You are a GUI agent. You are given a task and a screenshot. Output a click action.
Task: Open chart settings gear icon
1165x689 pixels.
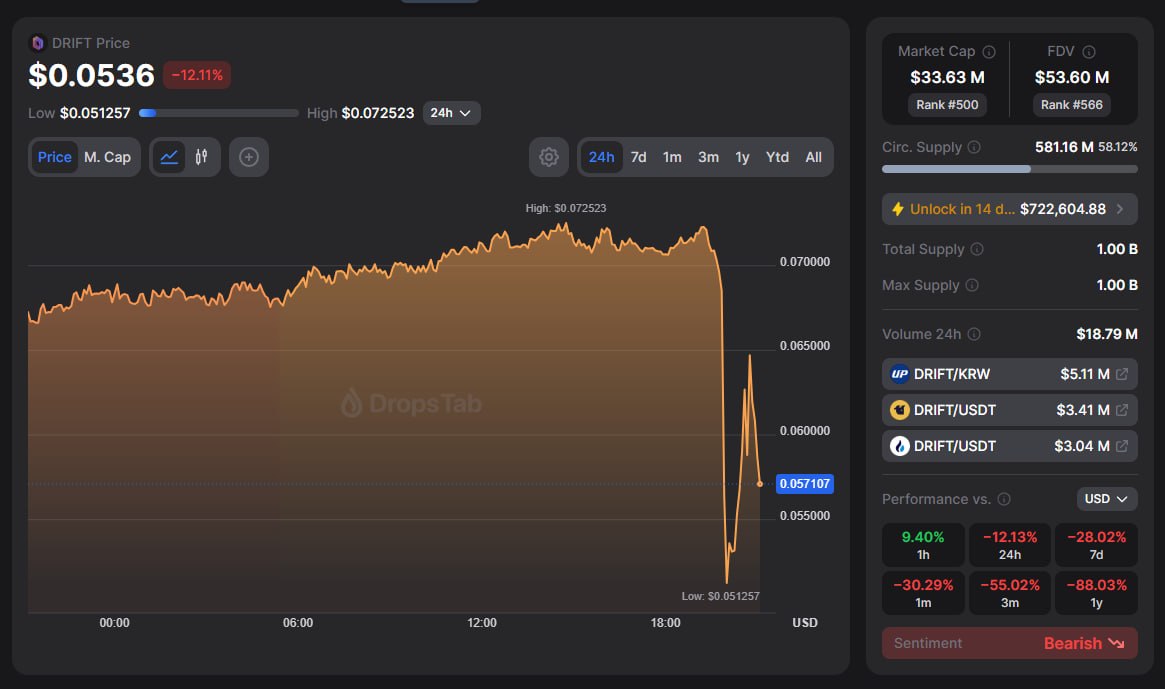pos(548,157)
